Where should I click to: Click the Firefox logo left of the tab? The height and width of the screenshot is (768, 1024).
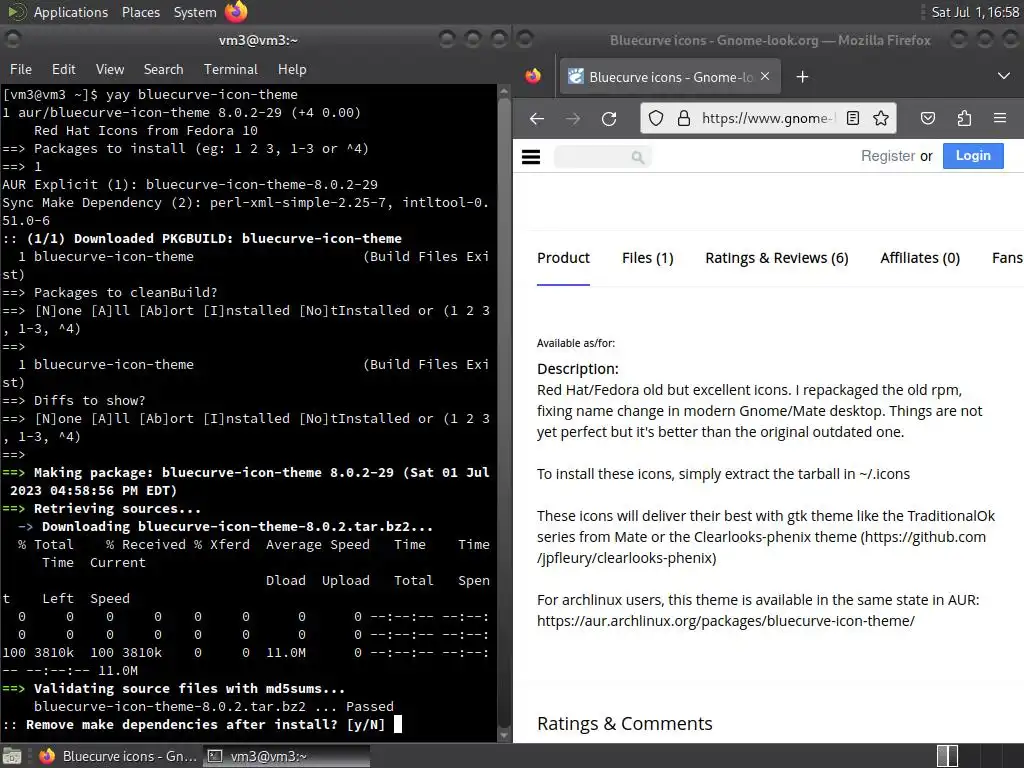[533, 76]
